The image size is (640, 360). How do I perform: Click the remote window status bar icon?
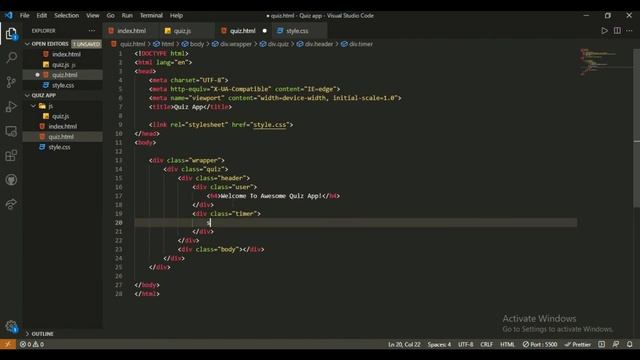[8, 344]
